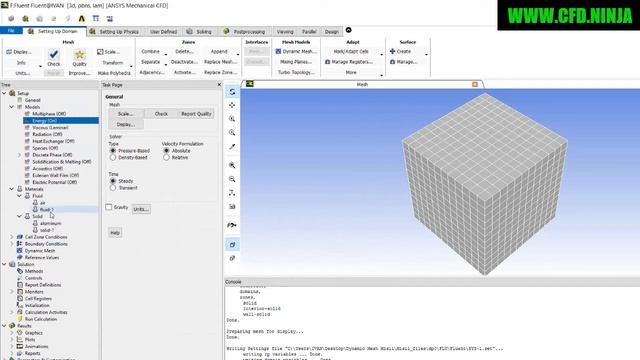Expand the Monitors tree node

(x=12, y=291)
